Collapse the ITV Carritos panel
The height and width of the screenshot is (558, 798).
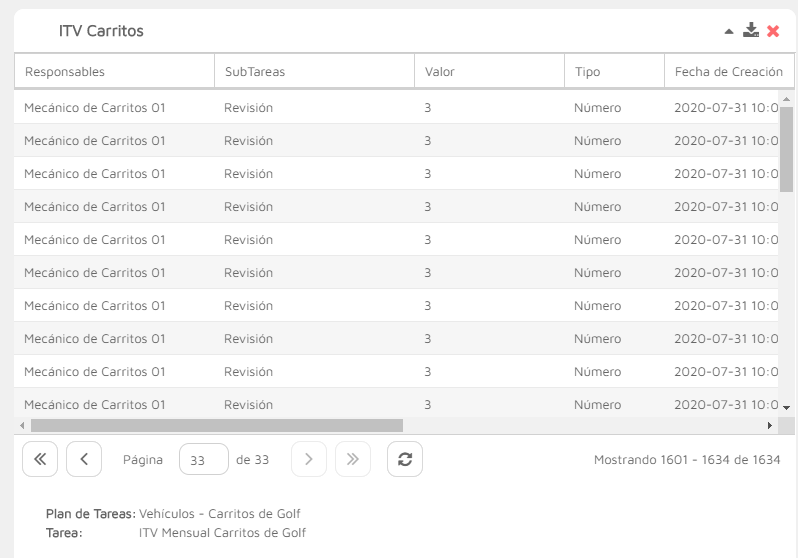[729, 32]
